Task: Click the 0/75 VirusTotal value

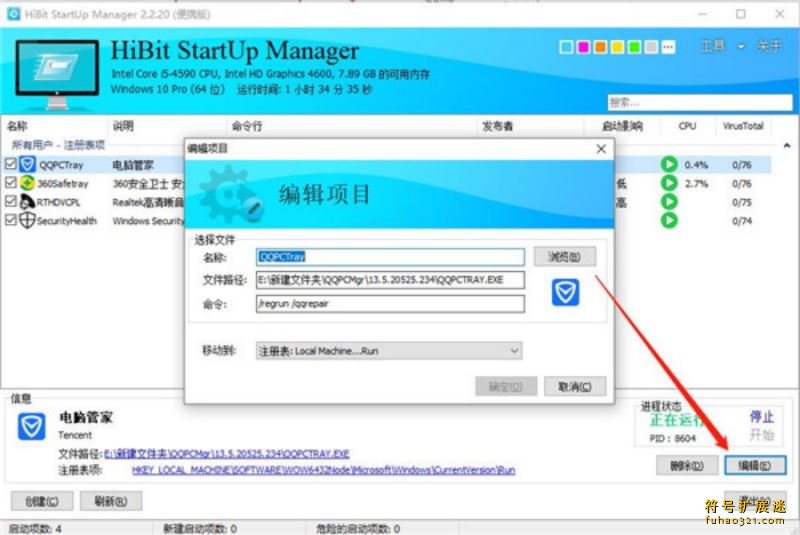Action: pyautogui.click(x=741, y=202)
